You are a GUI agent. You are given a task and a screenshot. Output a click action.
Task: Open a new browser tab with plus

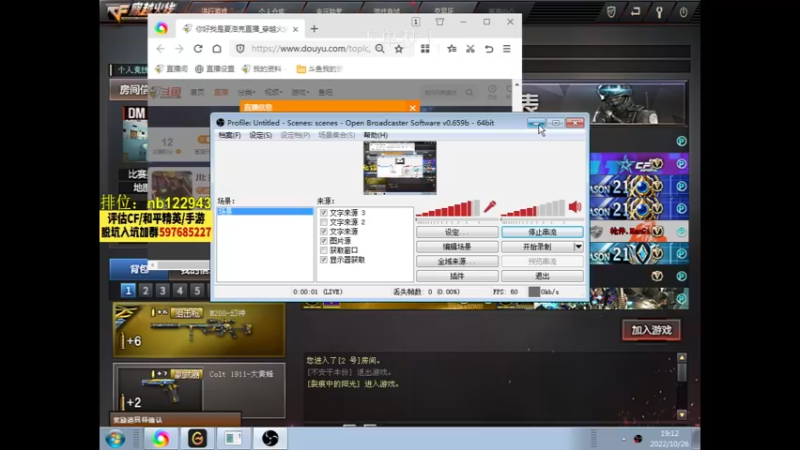[314, 29]
